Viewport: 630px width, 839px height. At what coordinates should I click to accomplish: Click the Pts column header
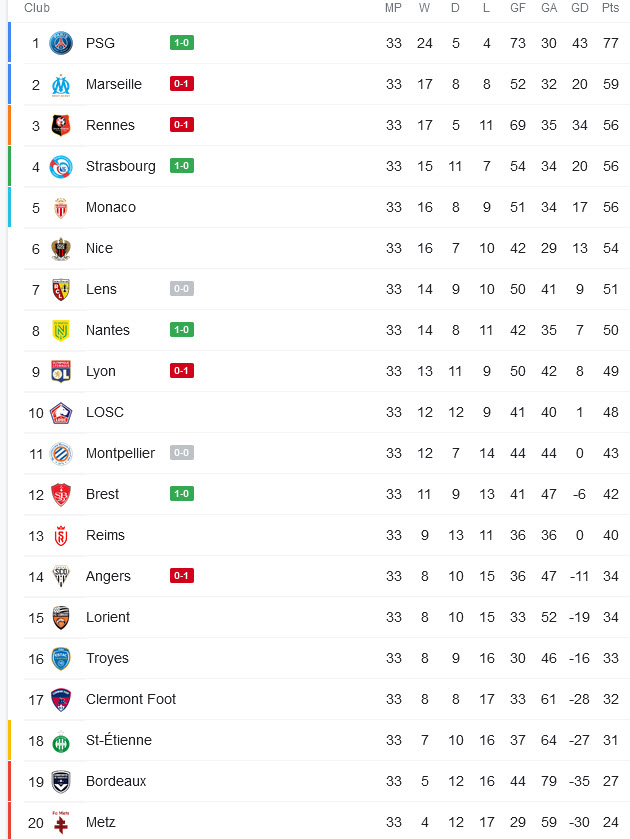coord(610,8)
